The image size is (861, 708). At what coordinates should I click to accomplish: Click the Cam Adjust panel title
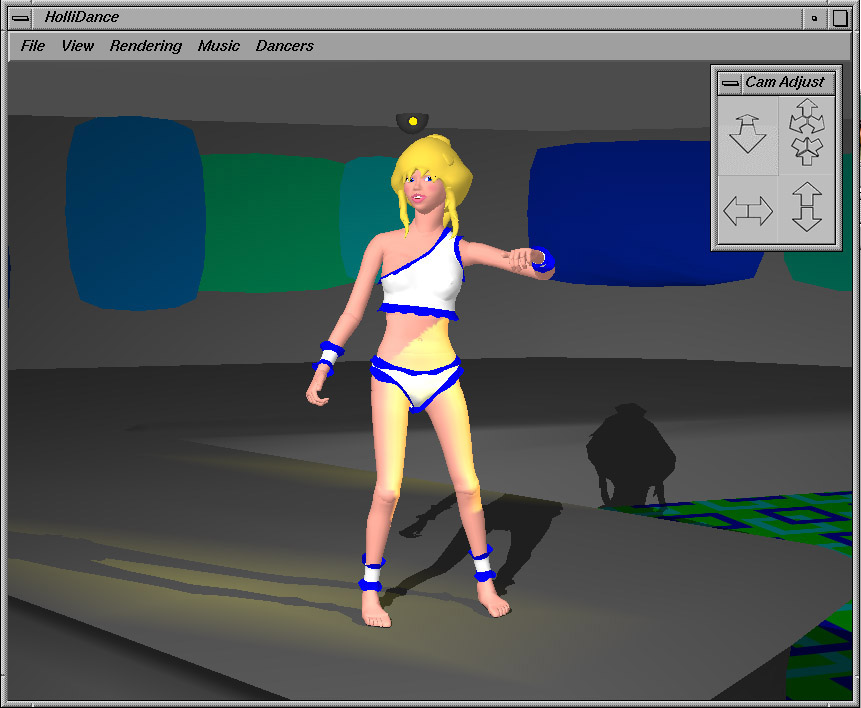pos(785,82)
